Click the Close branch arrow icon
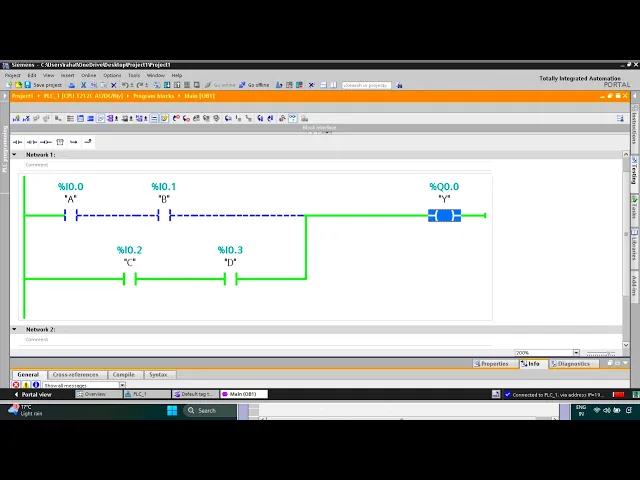 [87, 142]
